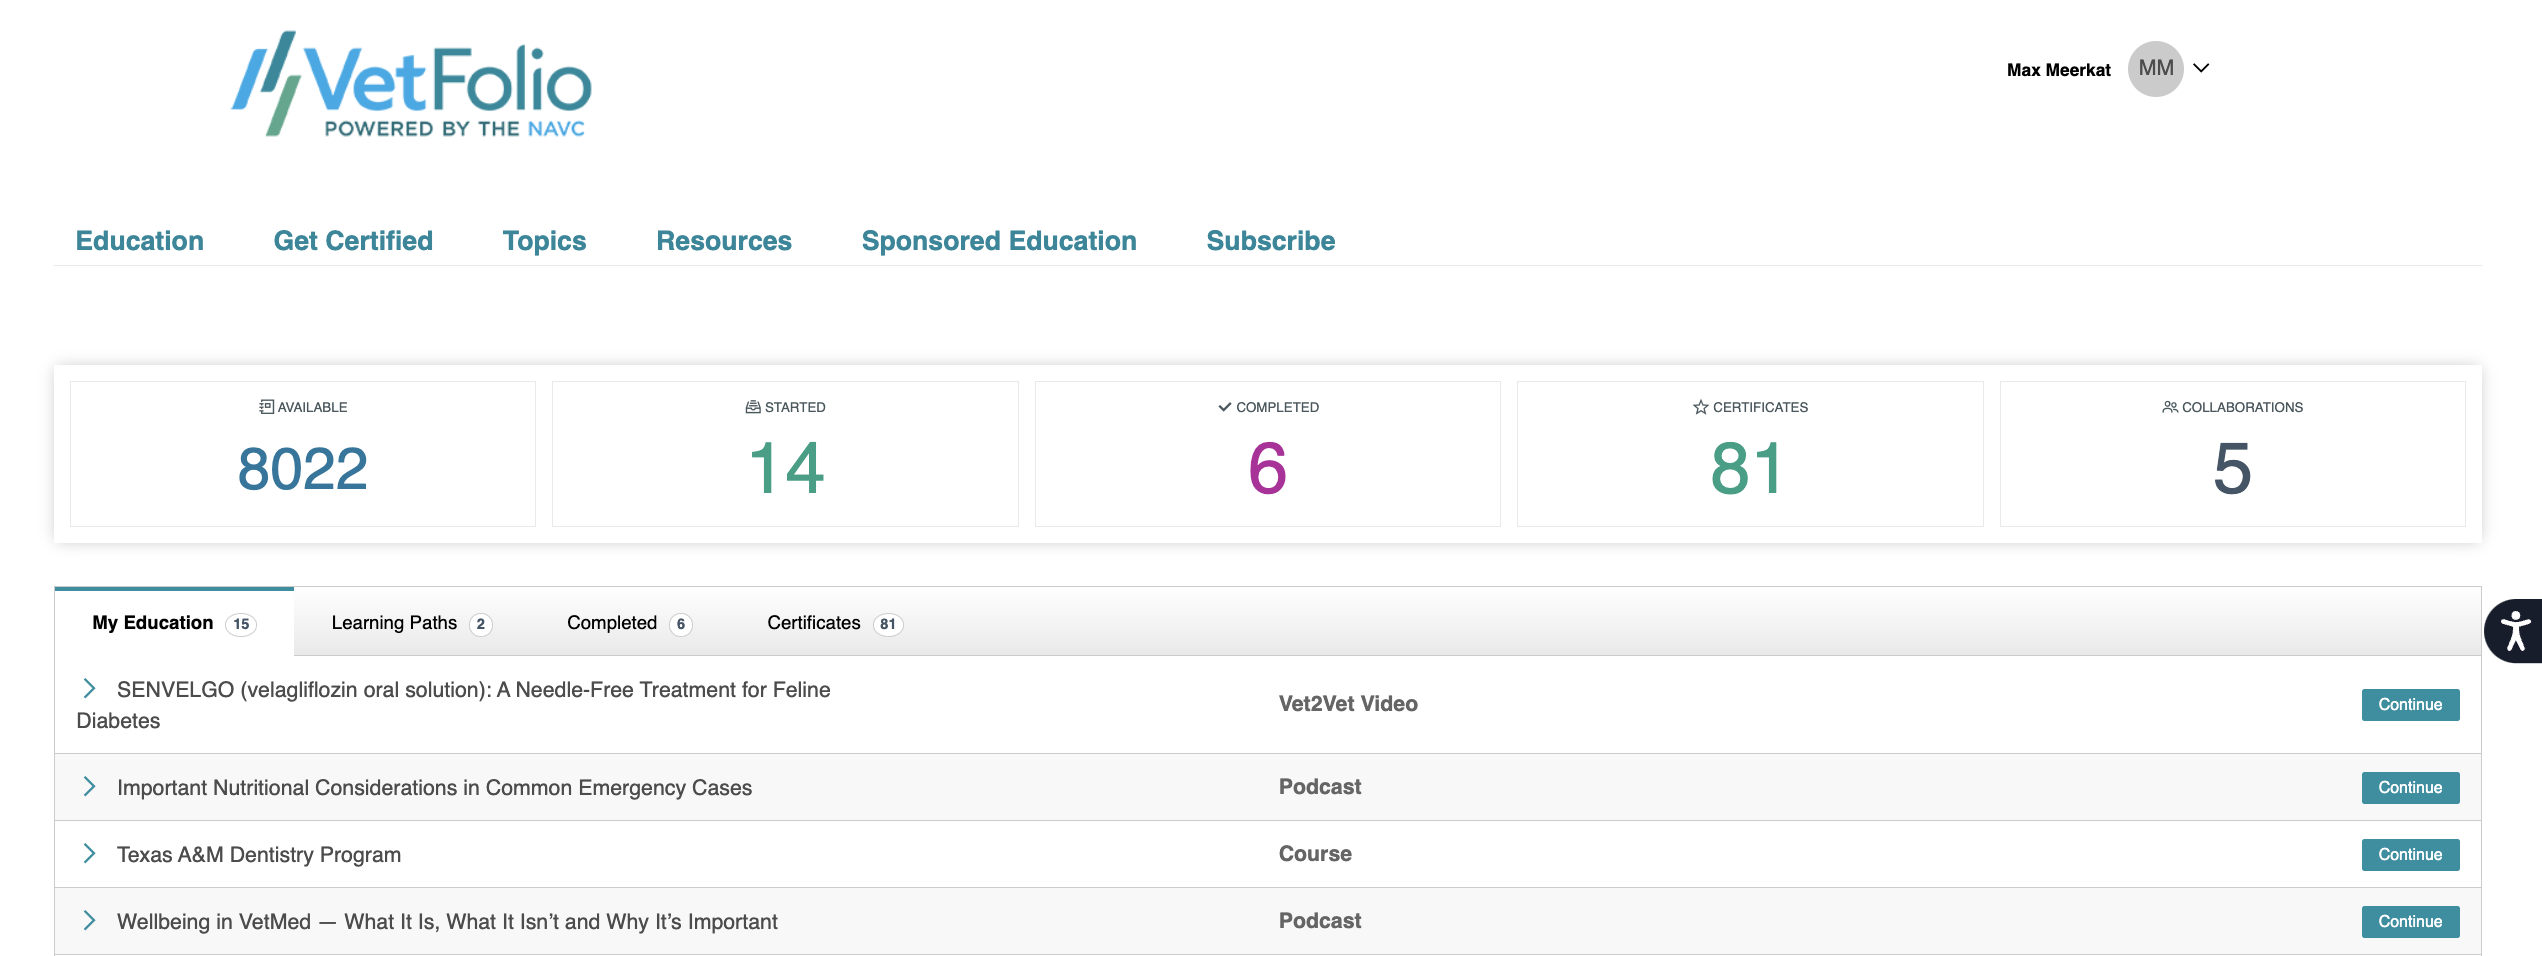Click the Certificates 81 stat card
The width and height of the screenshot is (2542, 956).
pyautogui.click(x=1750, y=454)
